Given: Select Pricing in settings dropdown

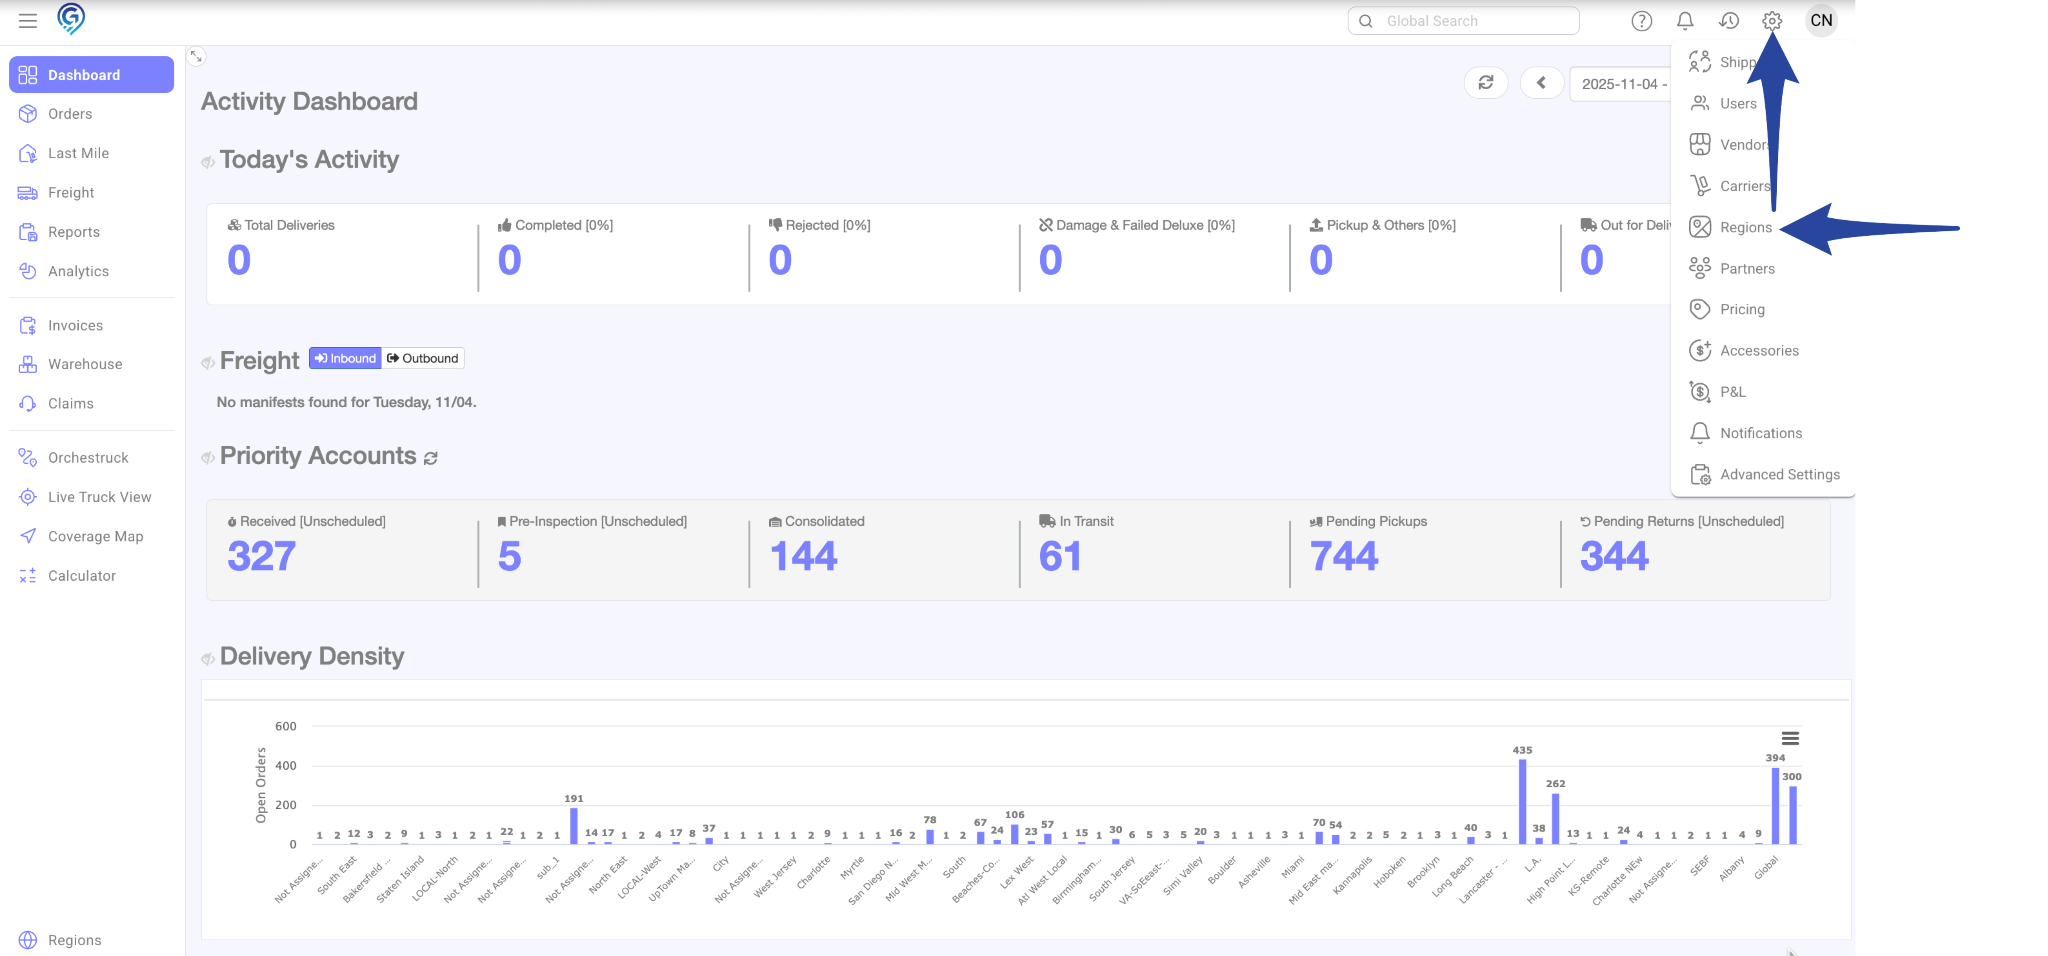Looking at the screenshot, I should point(1742,310).
